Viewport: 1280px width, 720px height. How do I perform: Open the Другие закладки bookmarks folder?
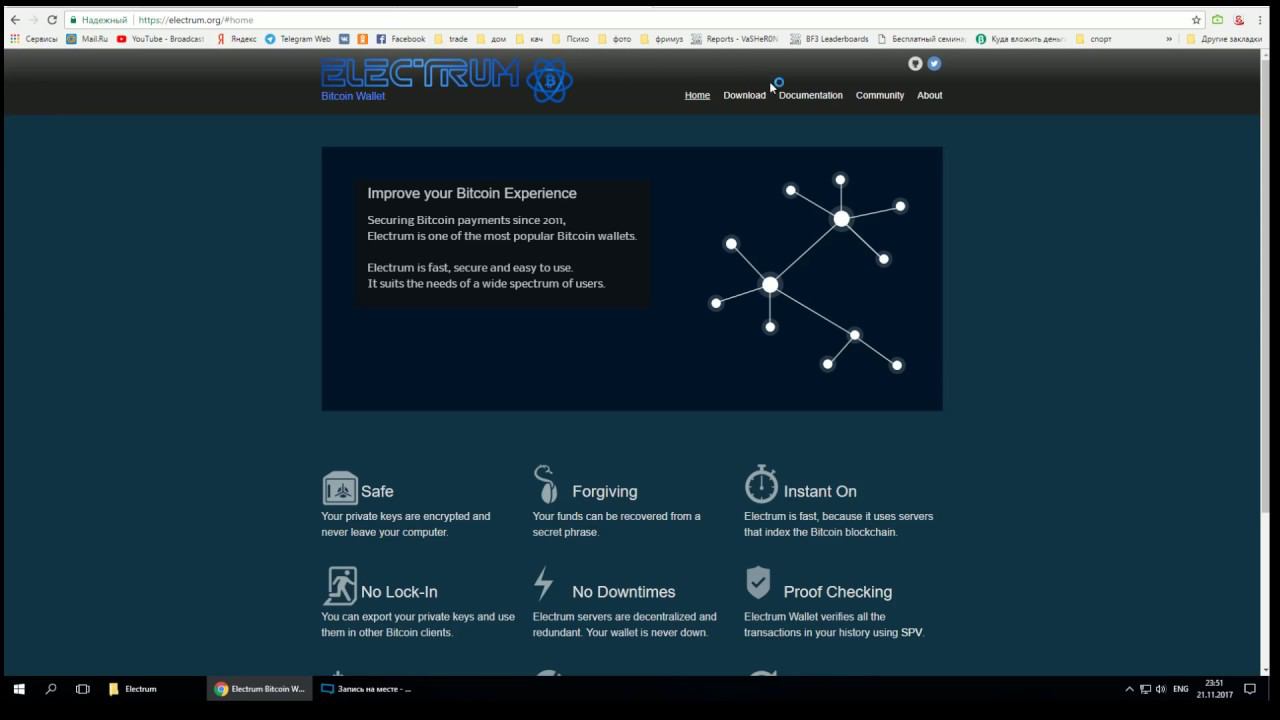[x=1224, y=39]
